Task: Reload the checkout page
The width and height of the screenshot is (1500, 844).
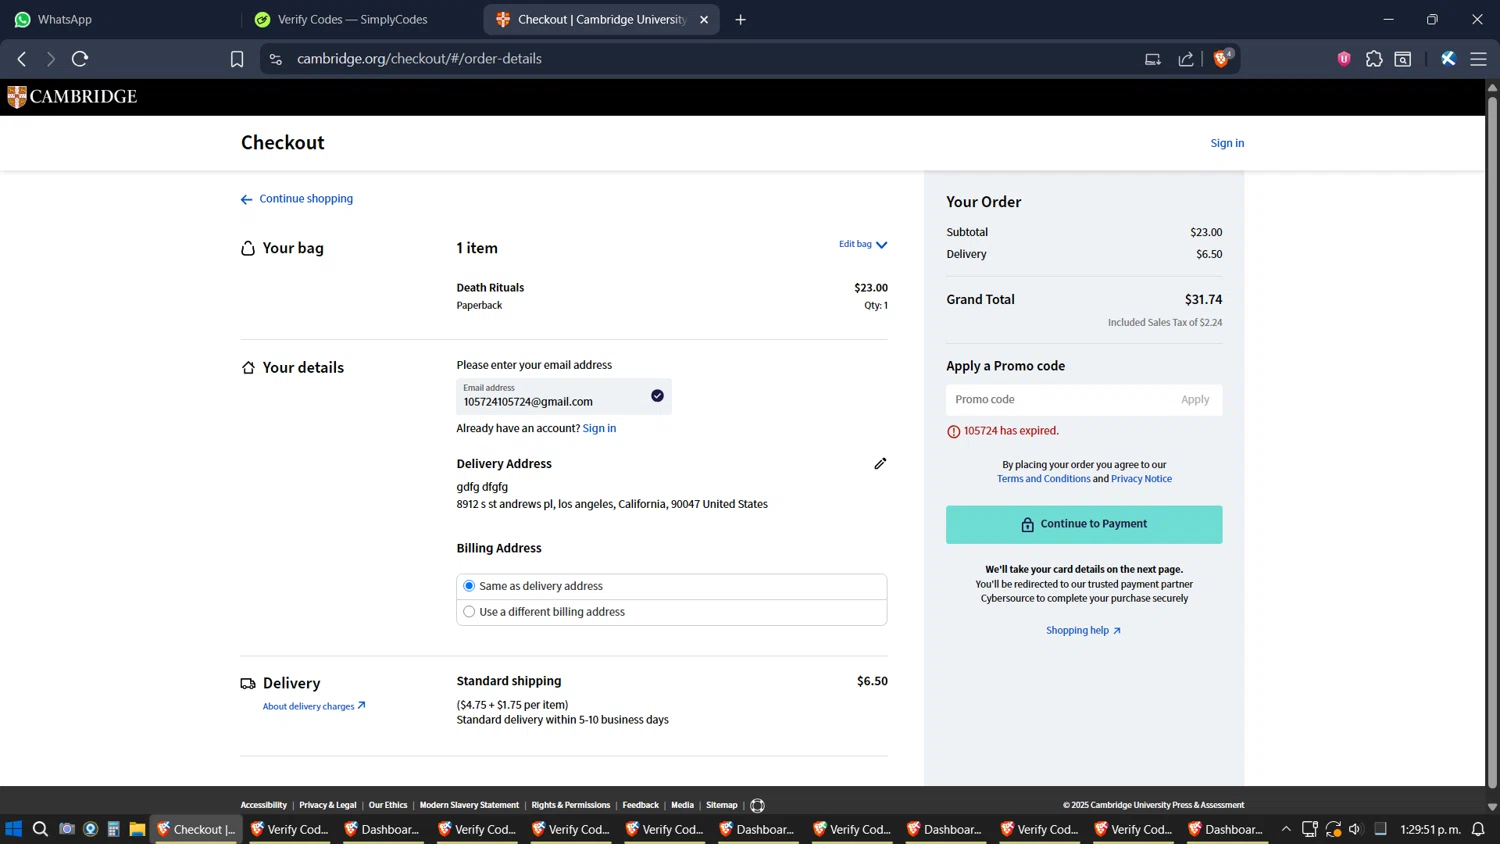Action: [x=80, y=59]
